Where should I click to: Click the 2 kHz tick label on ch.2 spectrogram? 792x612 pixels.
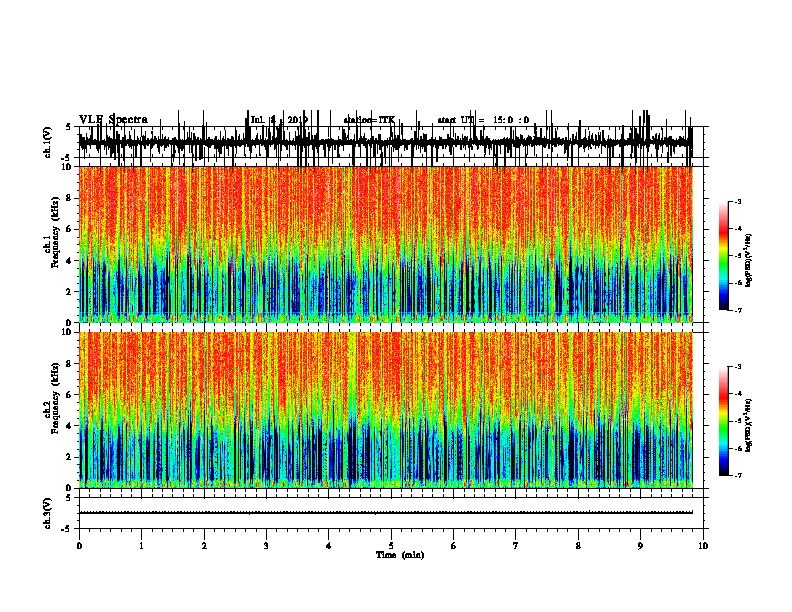pyautogui.click(x=69, y=457)
